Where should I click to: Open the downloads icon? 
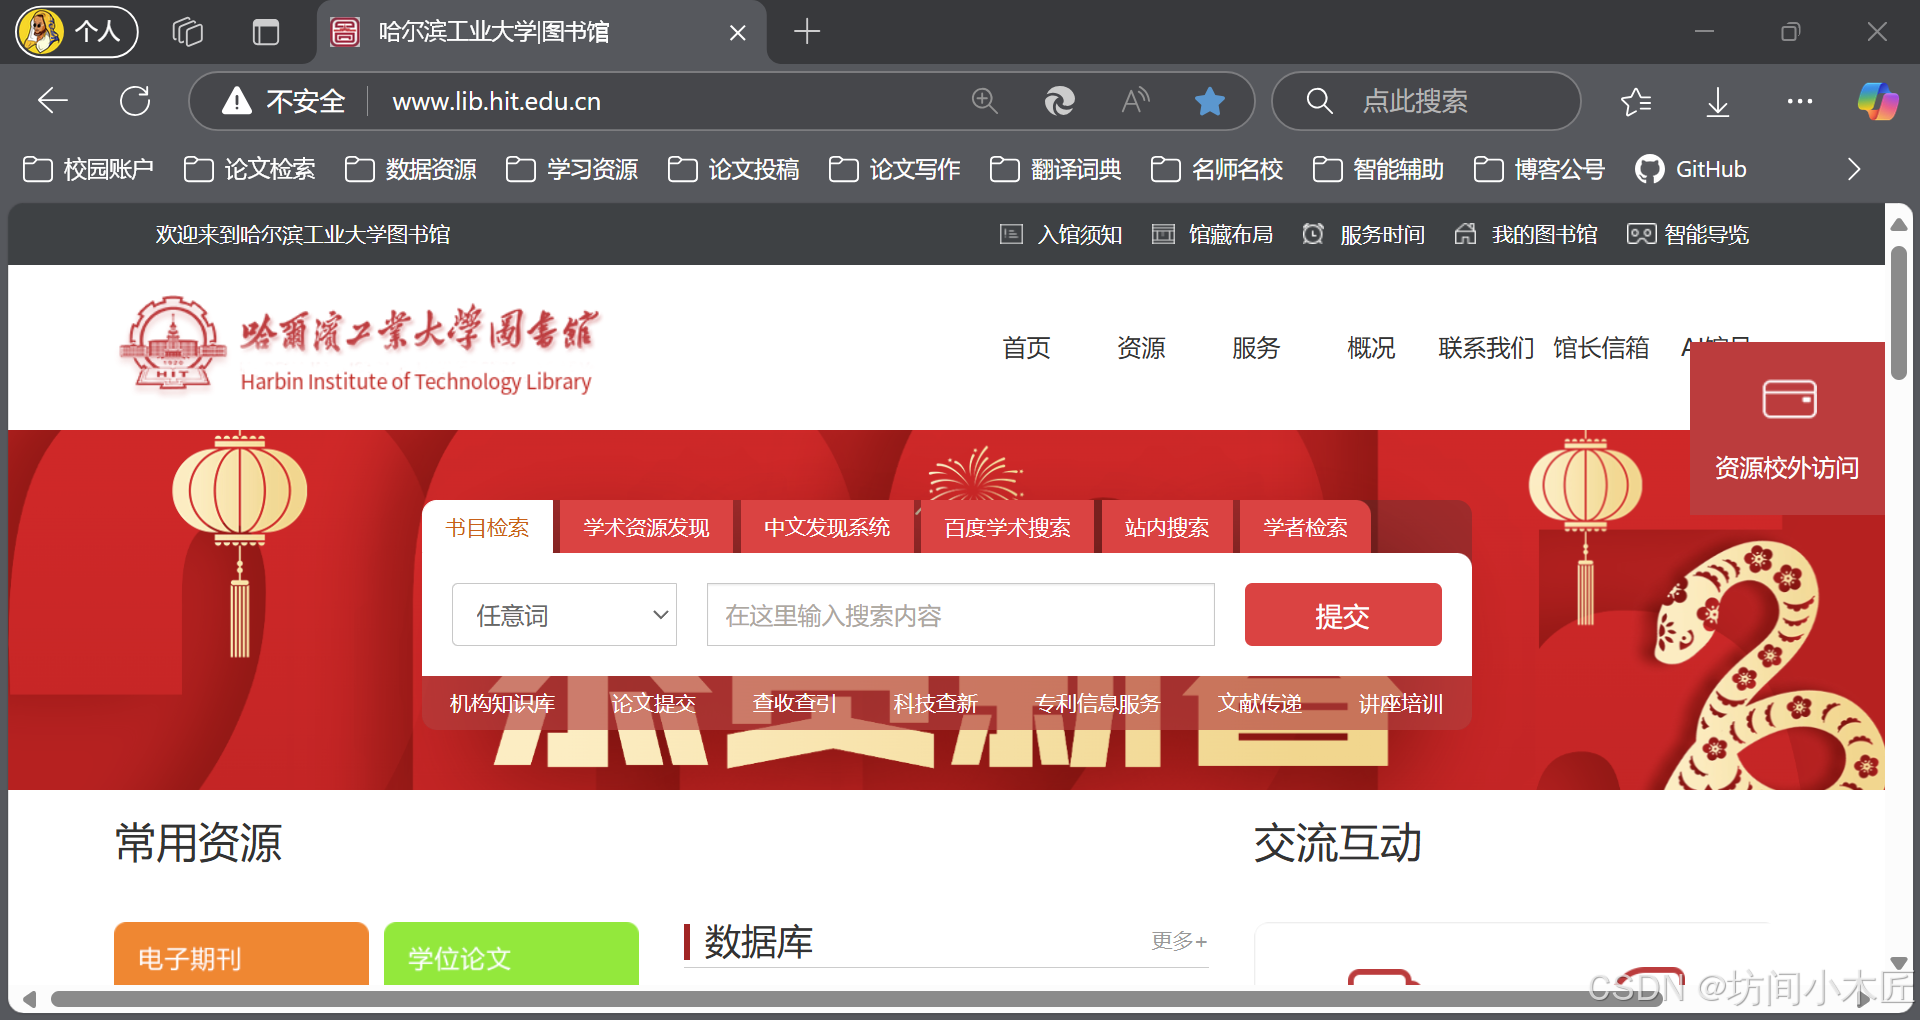click(1718, 101)
